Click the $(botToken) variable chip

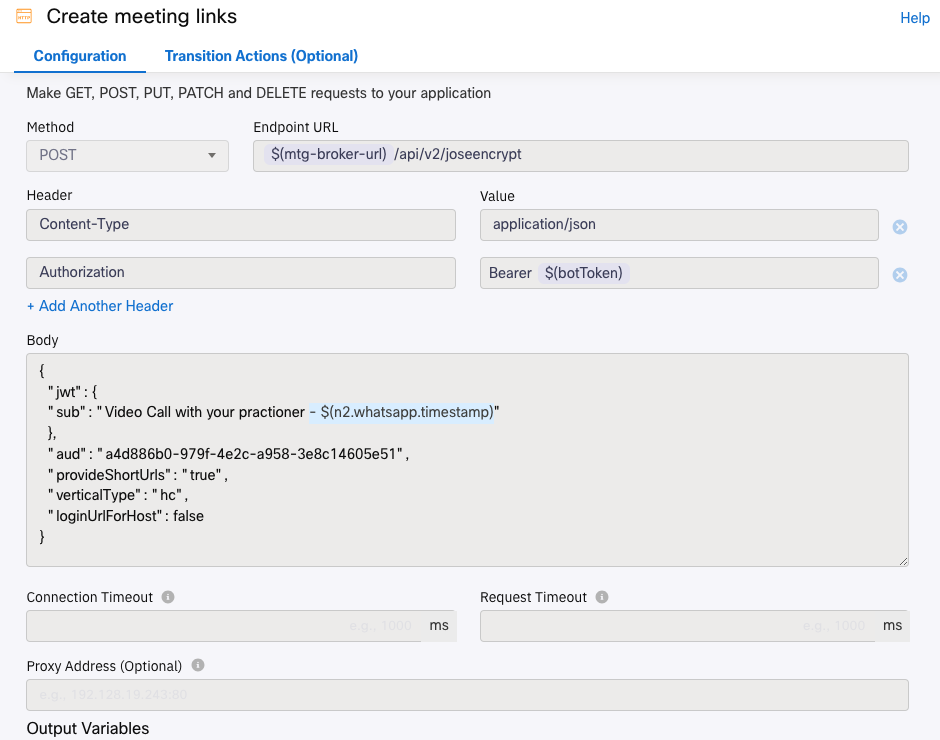[x=583, y=273]
